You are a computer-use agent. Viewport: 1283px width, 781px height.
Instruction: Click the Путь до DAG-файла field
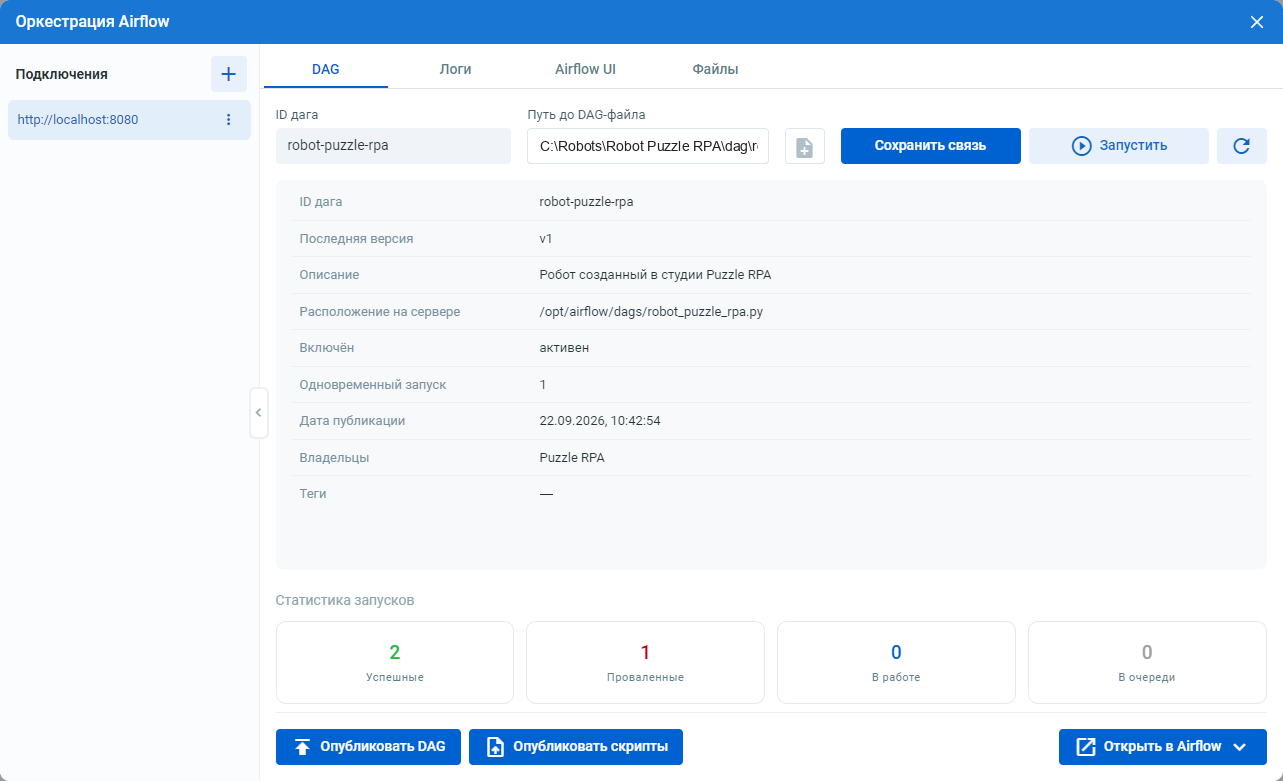[648, 146]
